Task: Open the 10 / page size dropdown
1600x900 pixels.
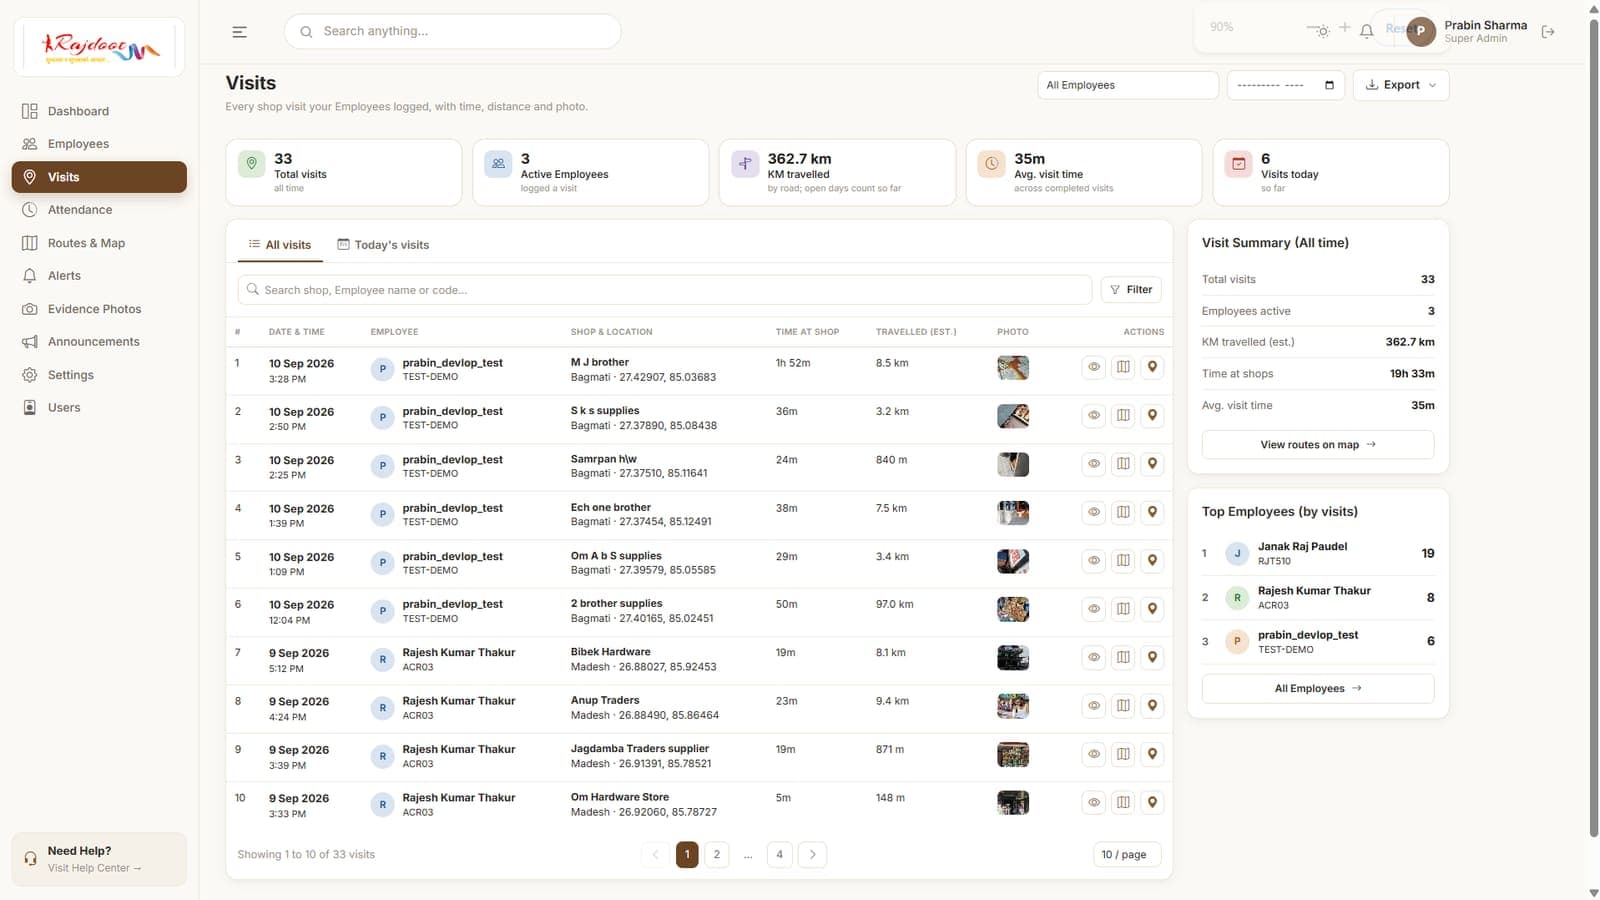Action: click(x=1127, y=855)
